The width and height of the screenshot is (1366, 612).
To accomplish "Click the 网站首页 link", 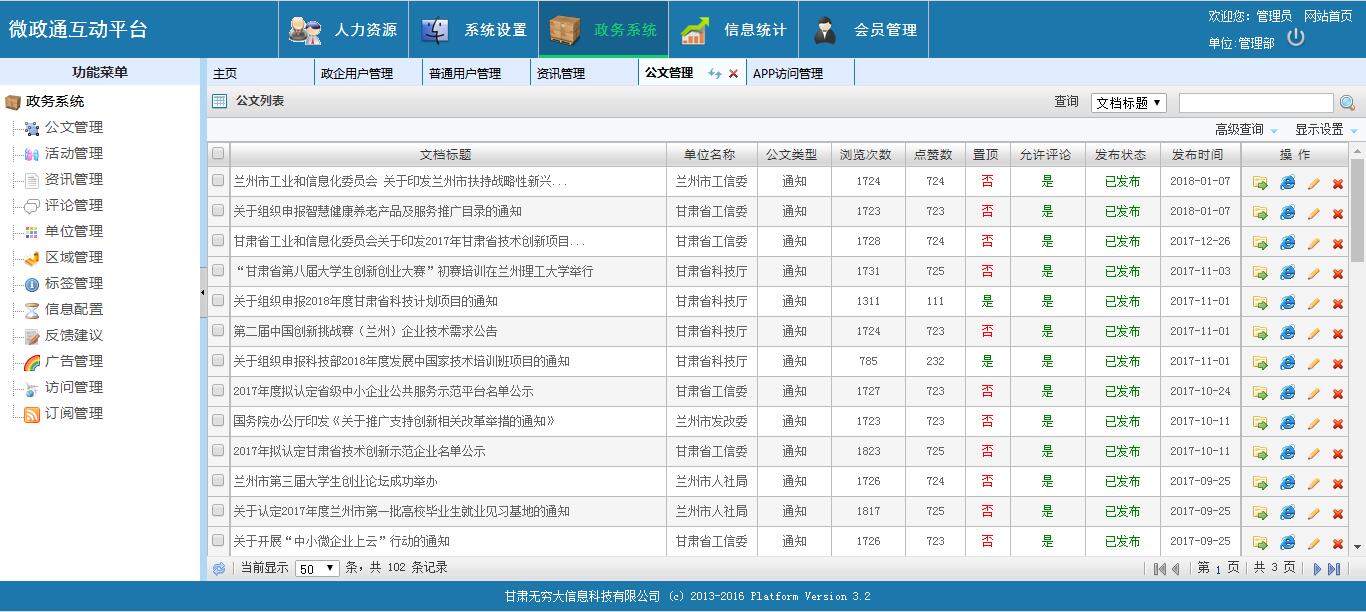I will point(1328,16).
